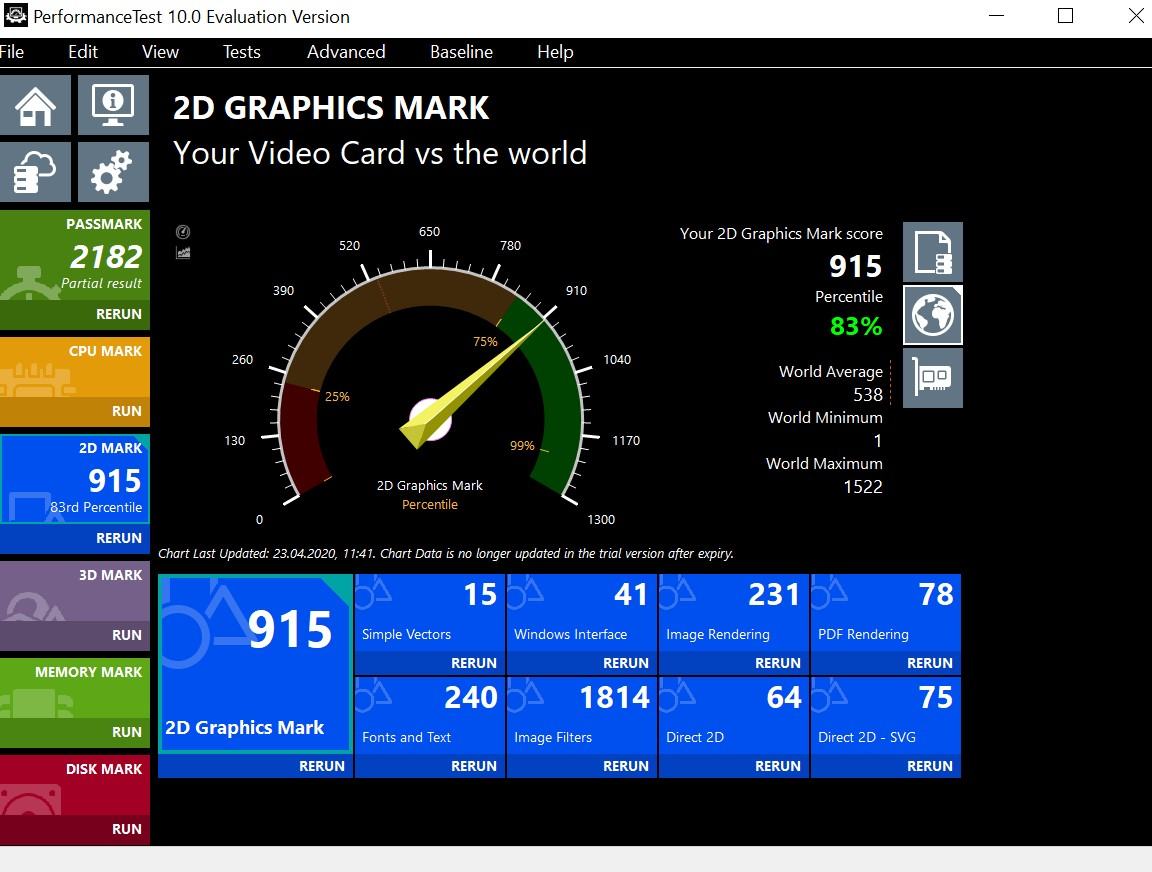Click the 83rd Percentile text in sidebar

pyautogui.click(x=96, y=508)
